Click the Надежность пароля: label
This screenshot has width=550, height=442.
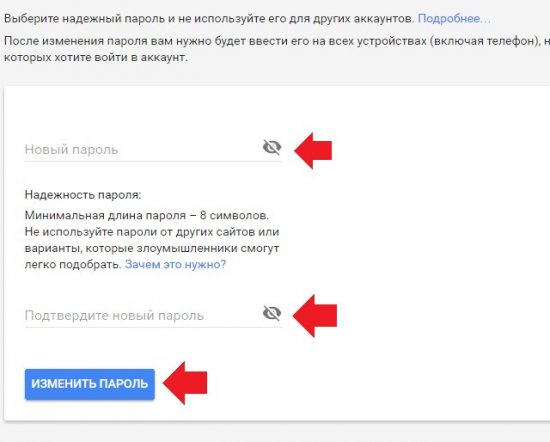(83, 195)
